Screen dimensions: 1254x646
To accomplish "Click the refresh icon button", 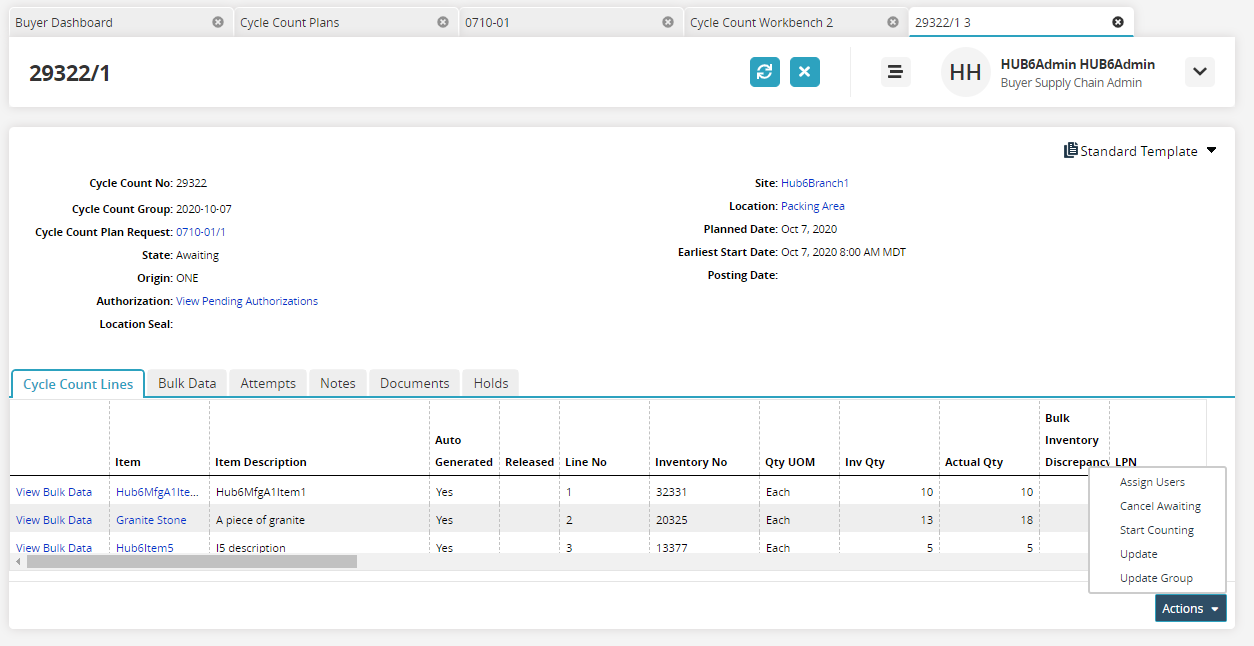I will click(765, 72).
